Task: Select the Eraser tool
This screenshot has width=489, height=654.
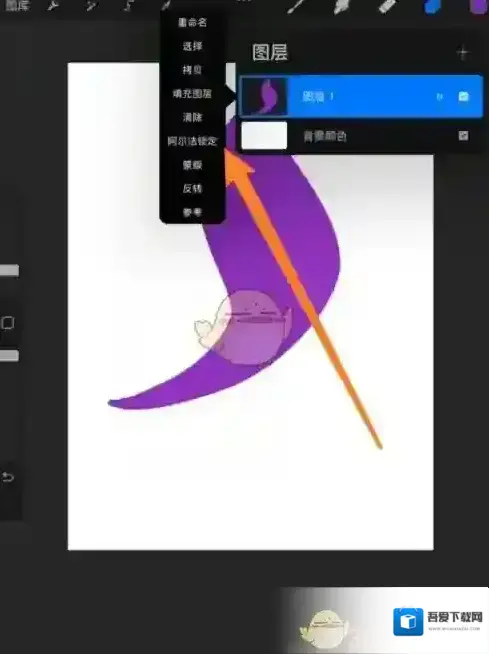Action: pos(387,7)
